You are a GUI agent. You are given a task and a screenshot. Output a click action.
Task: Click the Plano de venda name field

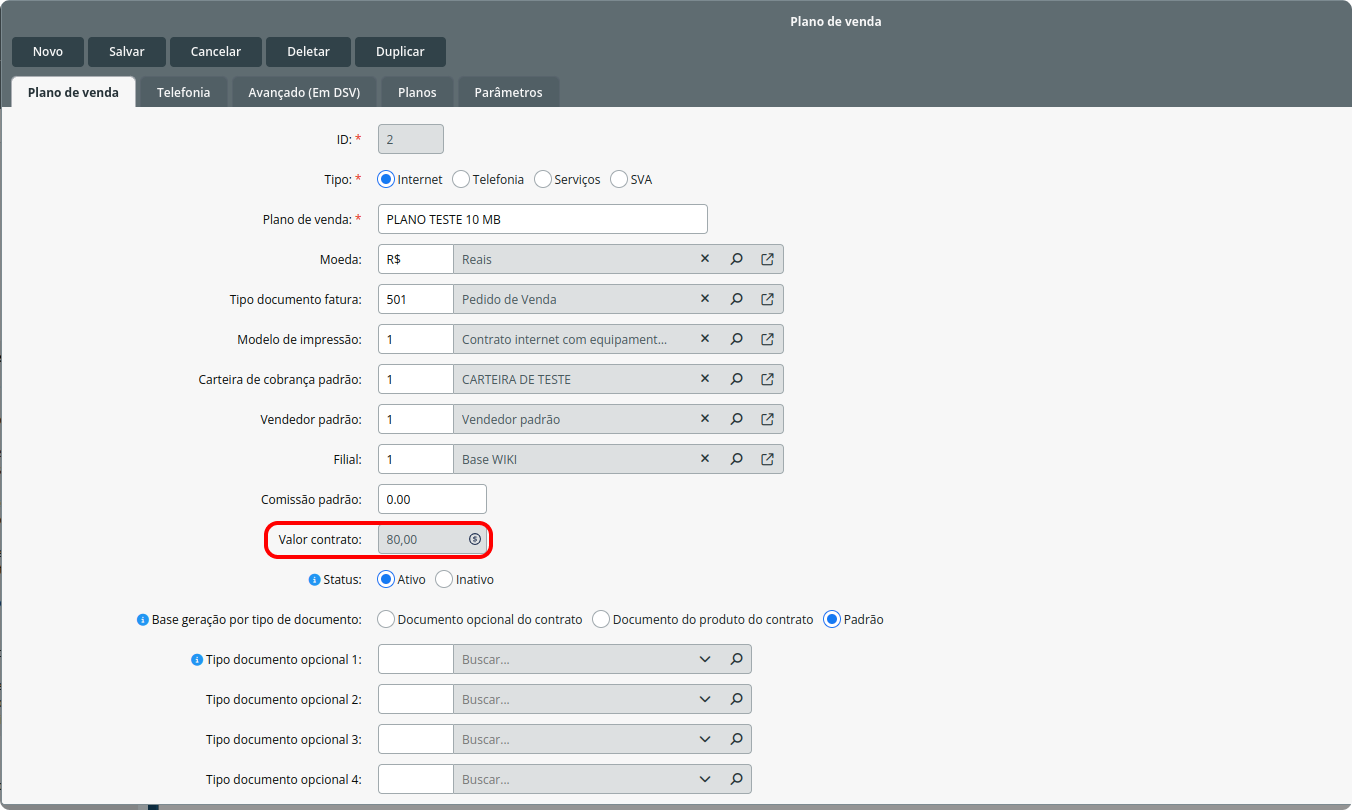click(x=543, y=219)
